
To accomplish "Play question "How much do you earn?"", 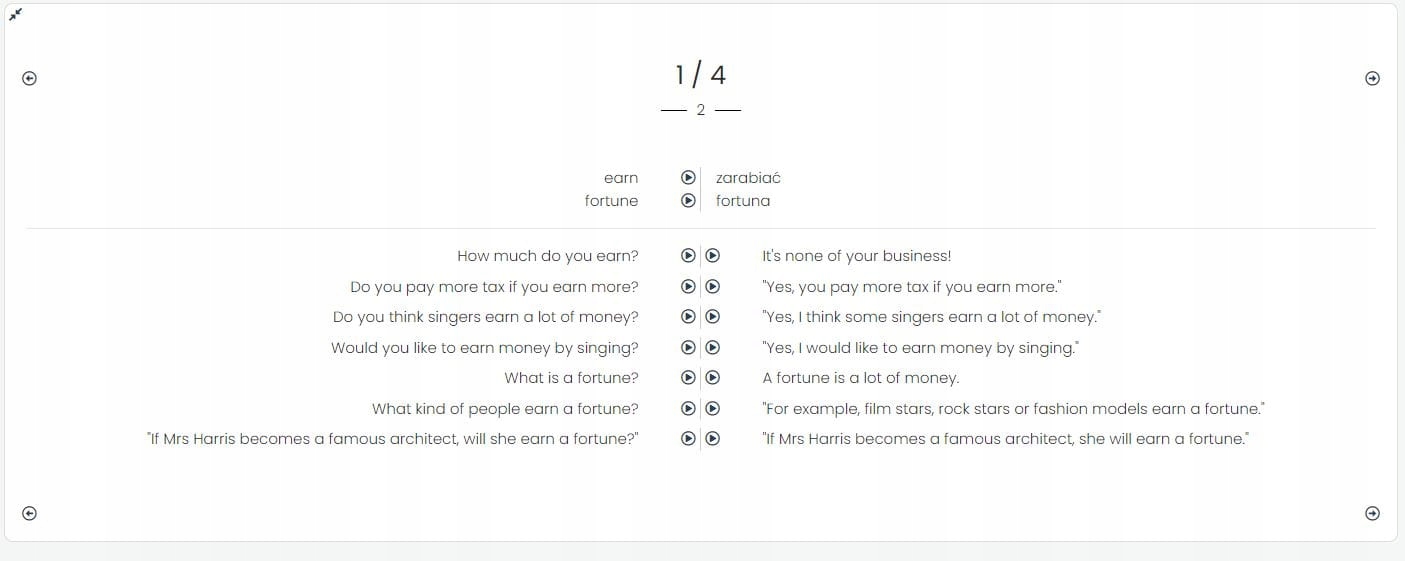I will click(x=688, y=256).
